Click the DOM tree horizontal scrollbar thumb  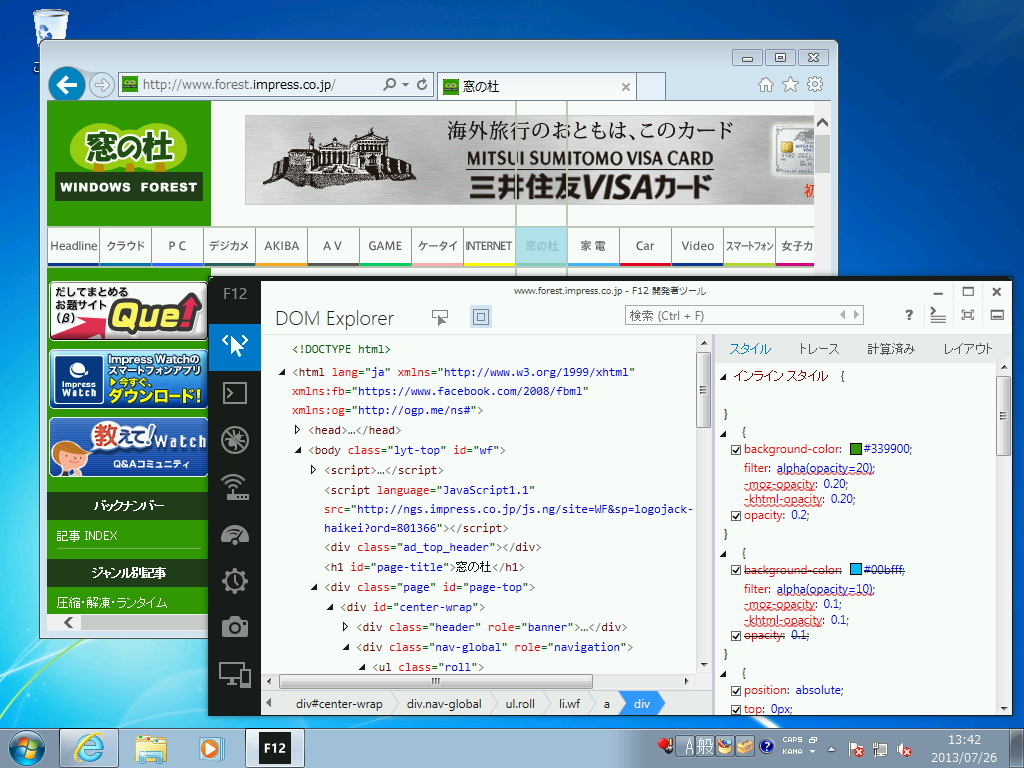[436, 681]
